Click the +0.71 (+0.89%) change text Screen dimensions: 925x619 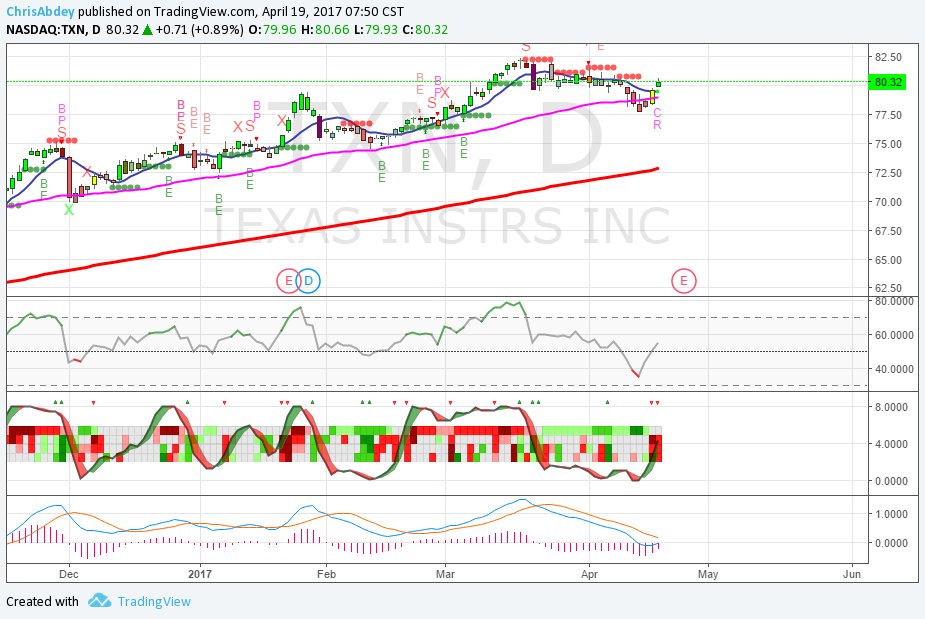pos(199,30)
